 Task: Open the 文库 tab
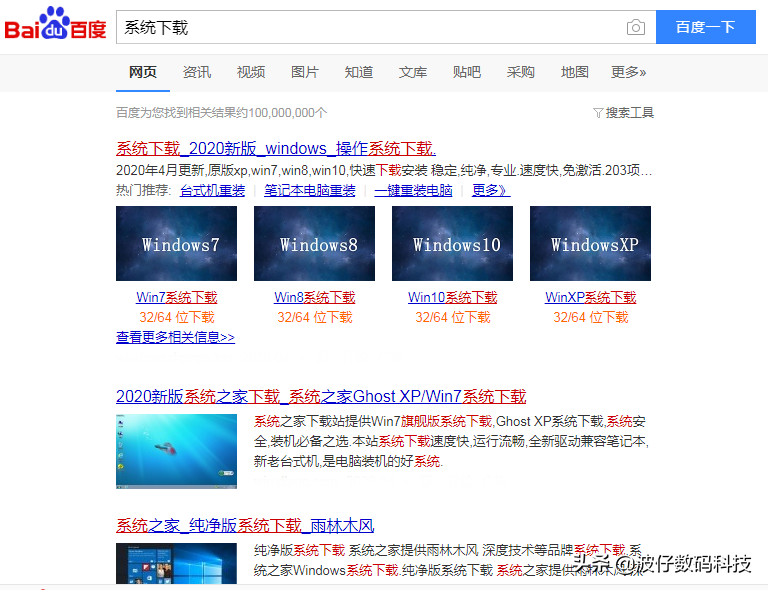(x=413, y=72)
